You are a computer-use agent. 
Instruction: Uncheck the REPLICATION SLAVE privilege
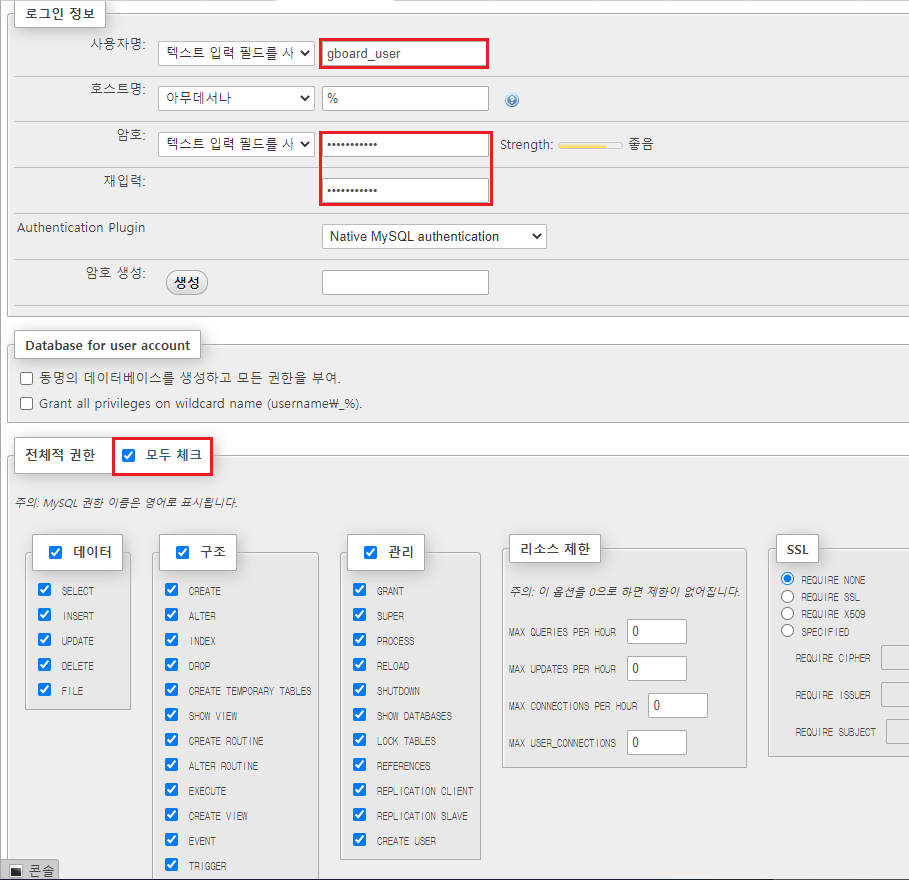359,814
